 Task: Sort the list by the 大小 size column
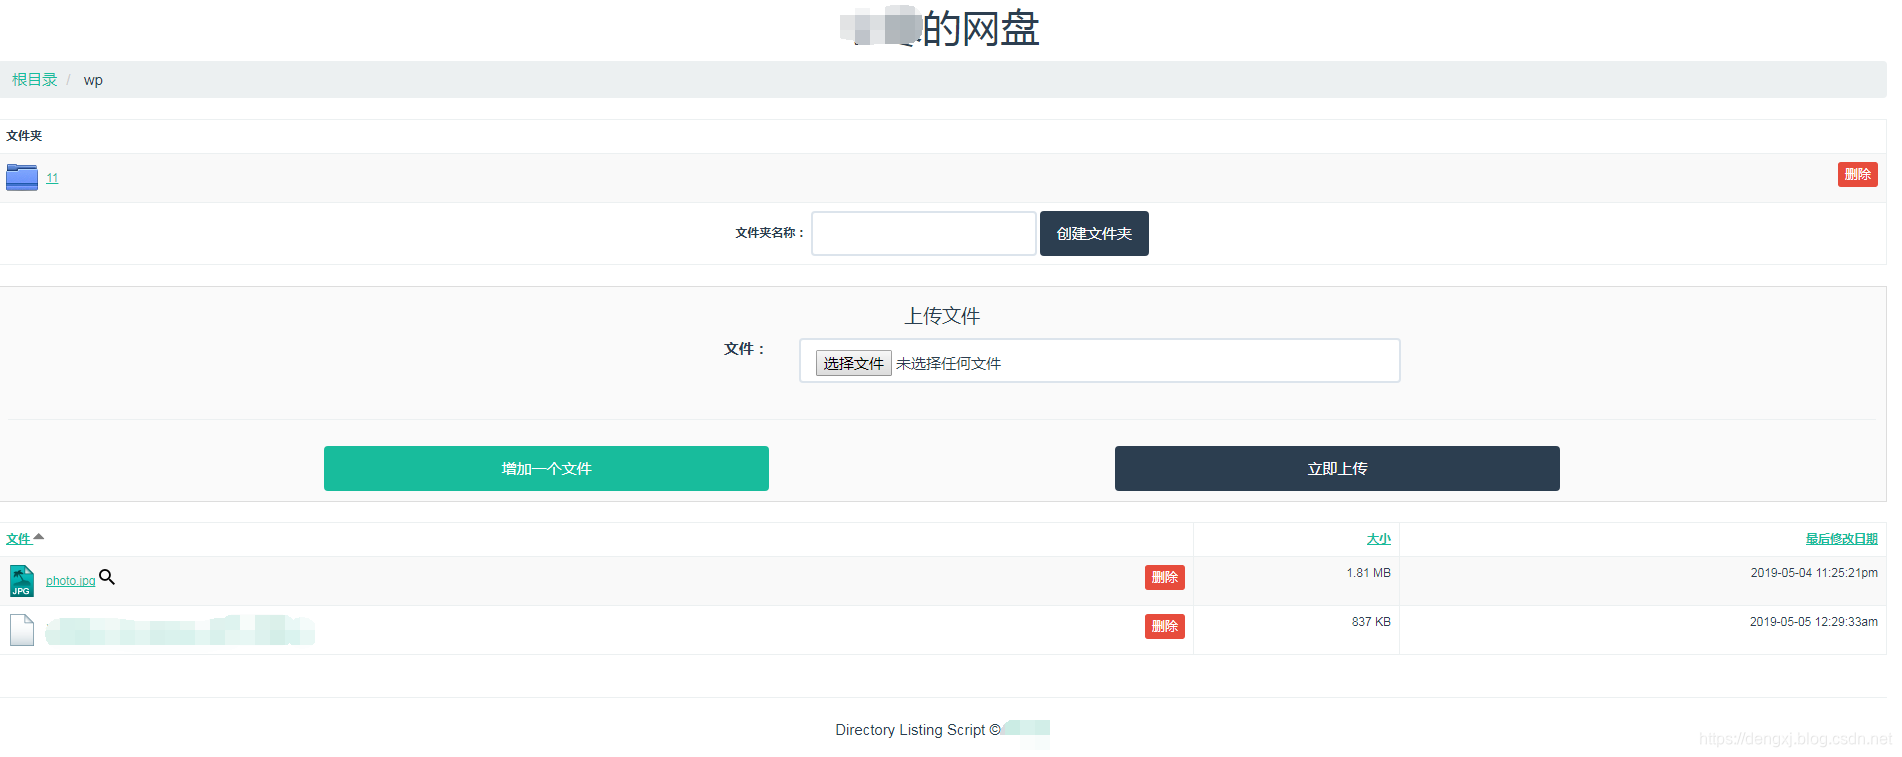pyautogui.click(x=1378, y=539)
